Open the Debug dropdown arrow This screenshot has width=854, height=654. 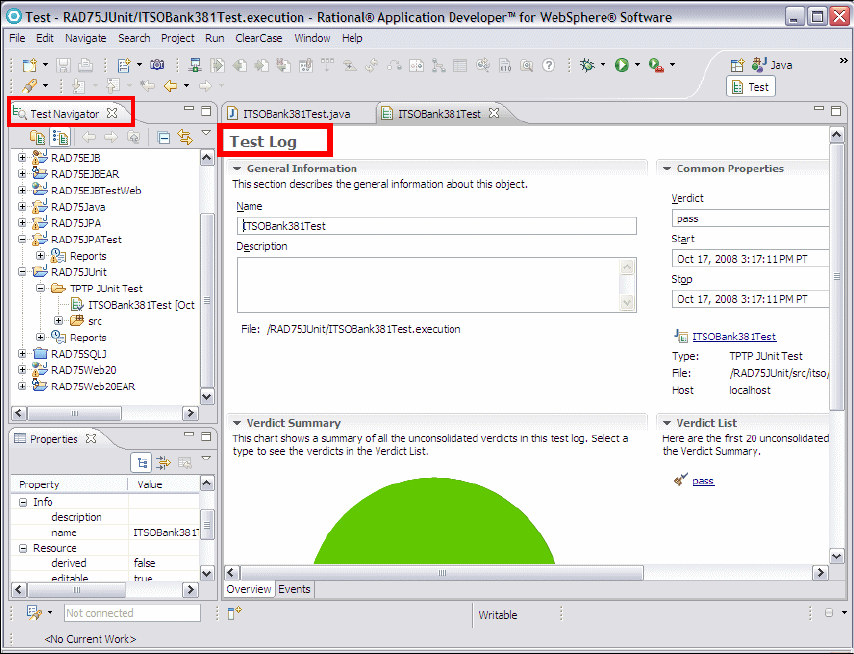coord(603,65)
